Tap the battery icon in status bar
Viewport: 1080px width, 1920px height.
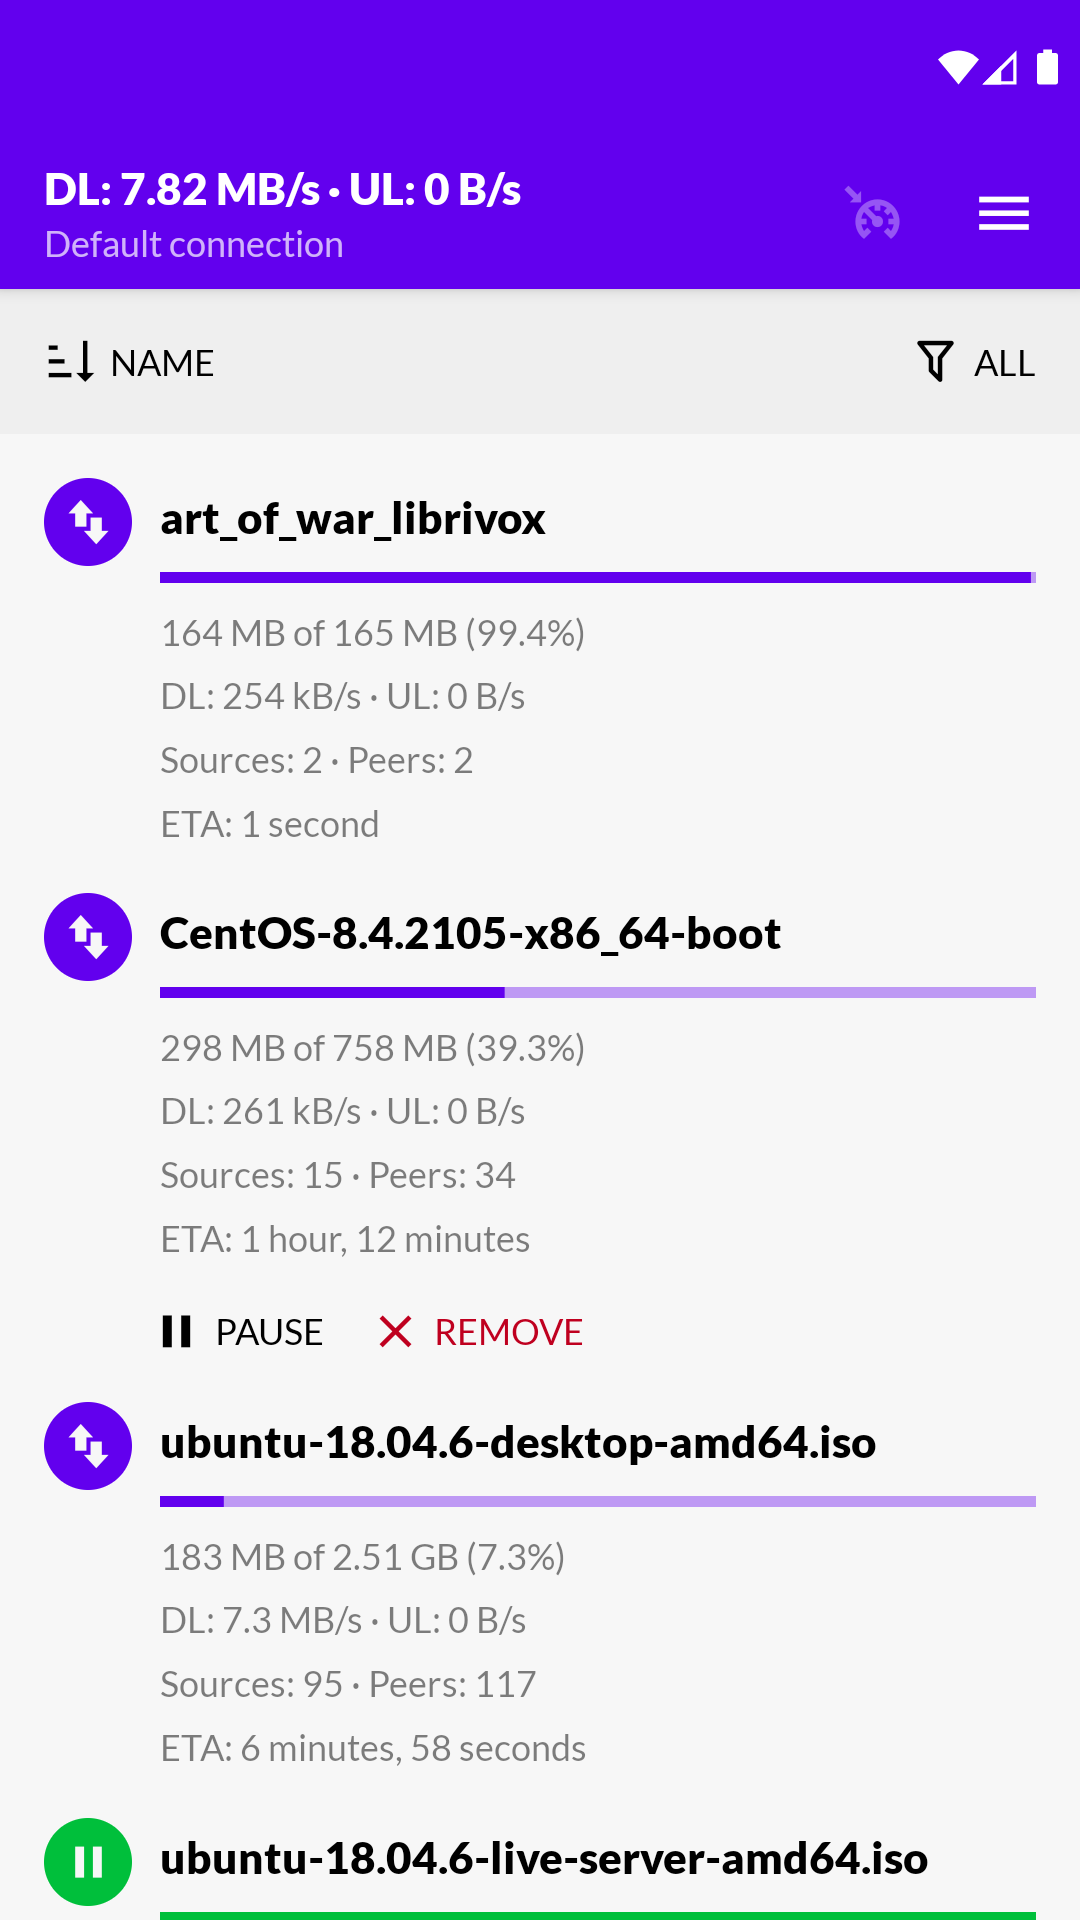coord(1047,67)
